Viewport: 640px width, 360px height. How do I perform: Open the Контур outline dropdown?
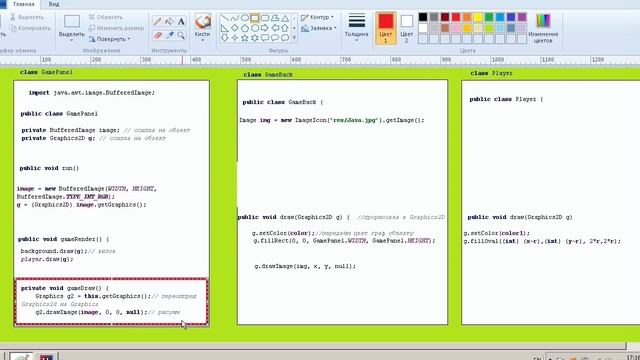[x=318, y=17]
